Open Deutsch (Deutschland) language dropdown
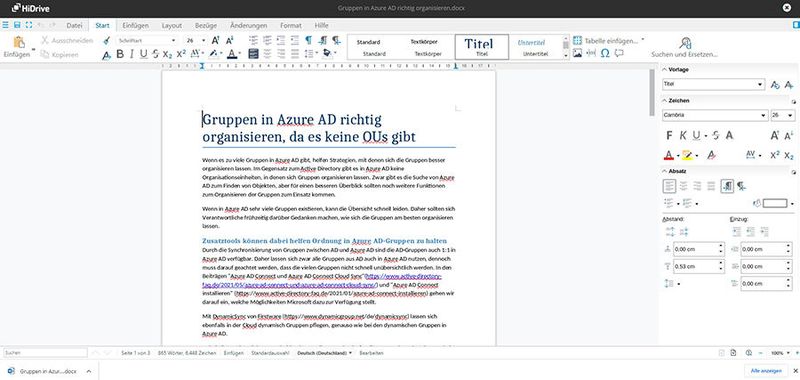This screenshot has width=800, height=380. point(324,353)
